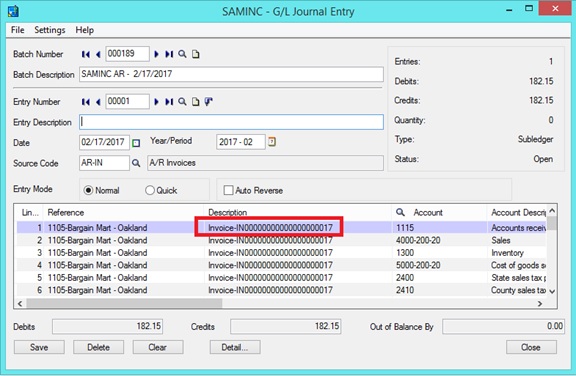
Task: Click the application icon in title bar
Action: pyautogui.click(x=13, y=11)
